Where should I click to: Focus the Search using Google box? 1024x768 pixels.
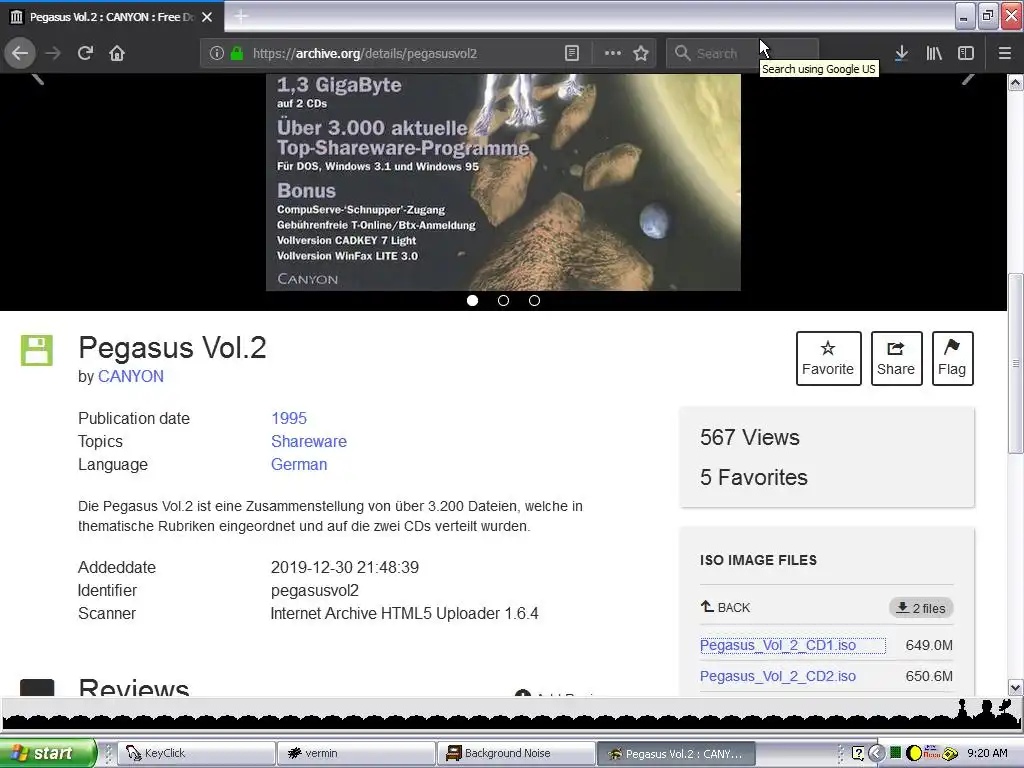tap(743, 53)
